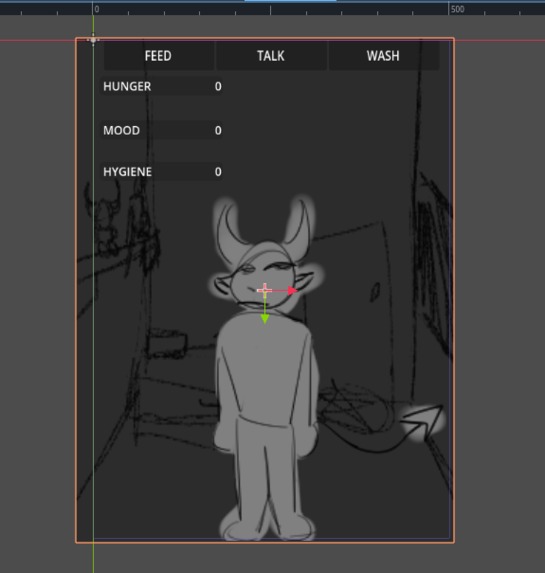Select the HYGIENE label

tap(127, 172)
